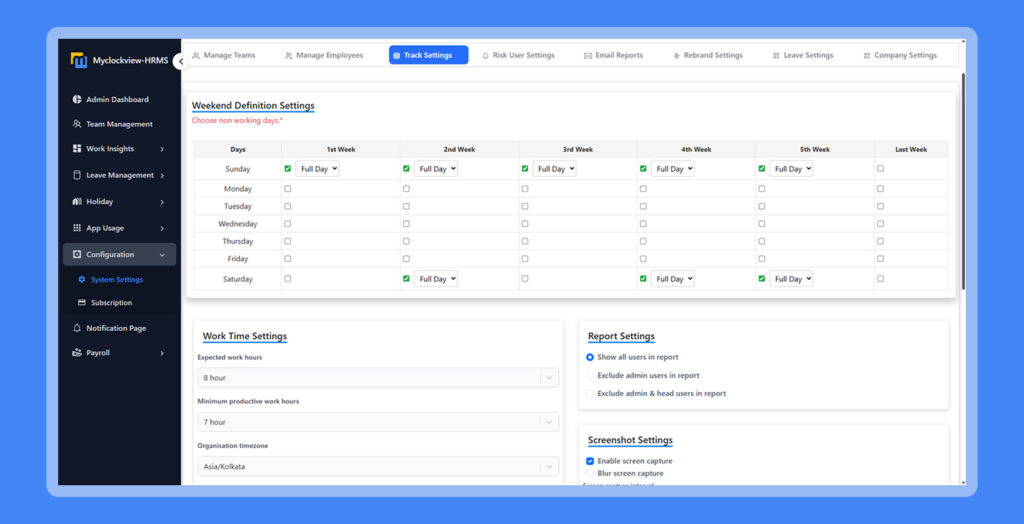Open Email Reports tab

click(613, 56)
